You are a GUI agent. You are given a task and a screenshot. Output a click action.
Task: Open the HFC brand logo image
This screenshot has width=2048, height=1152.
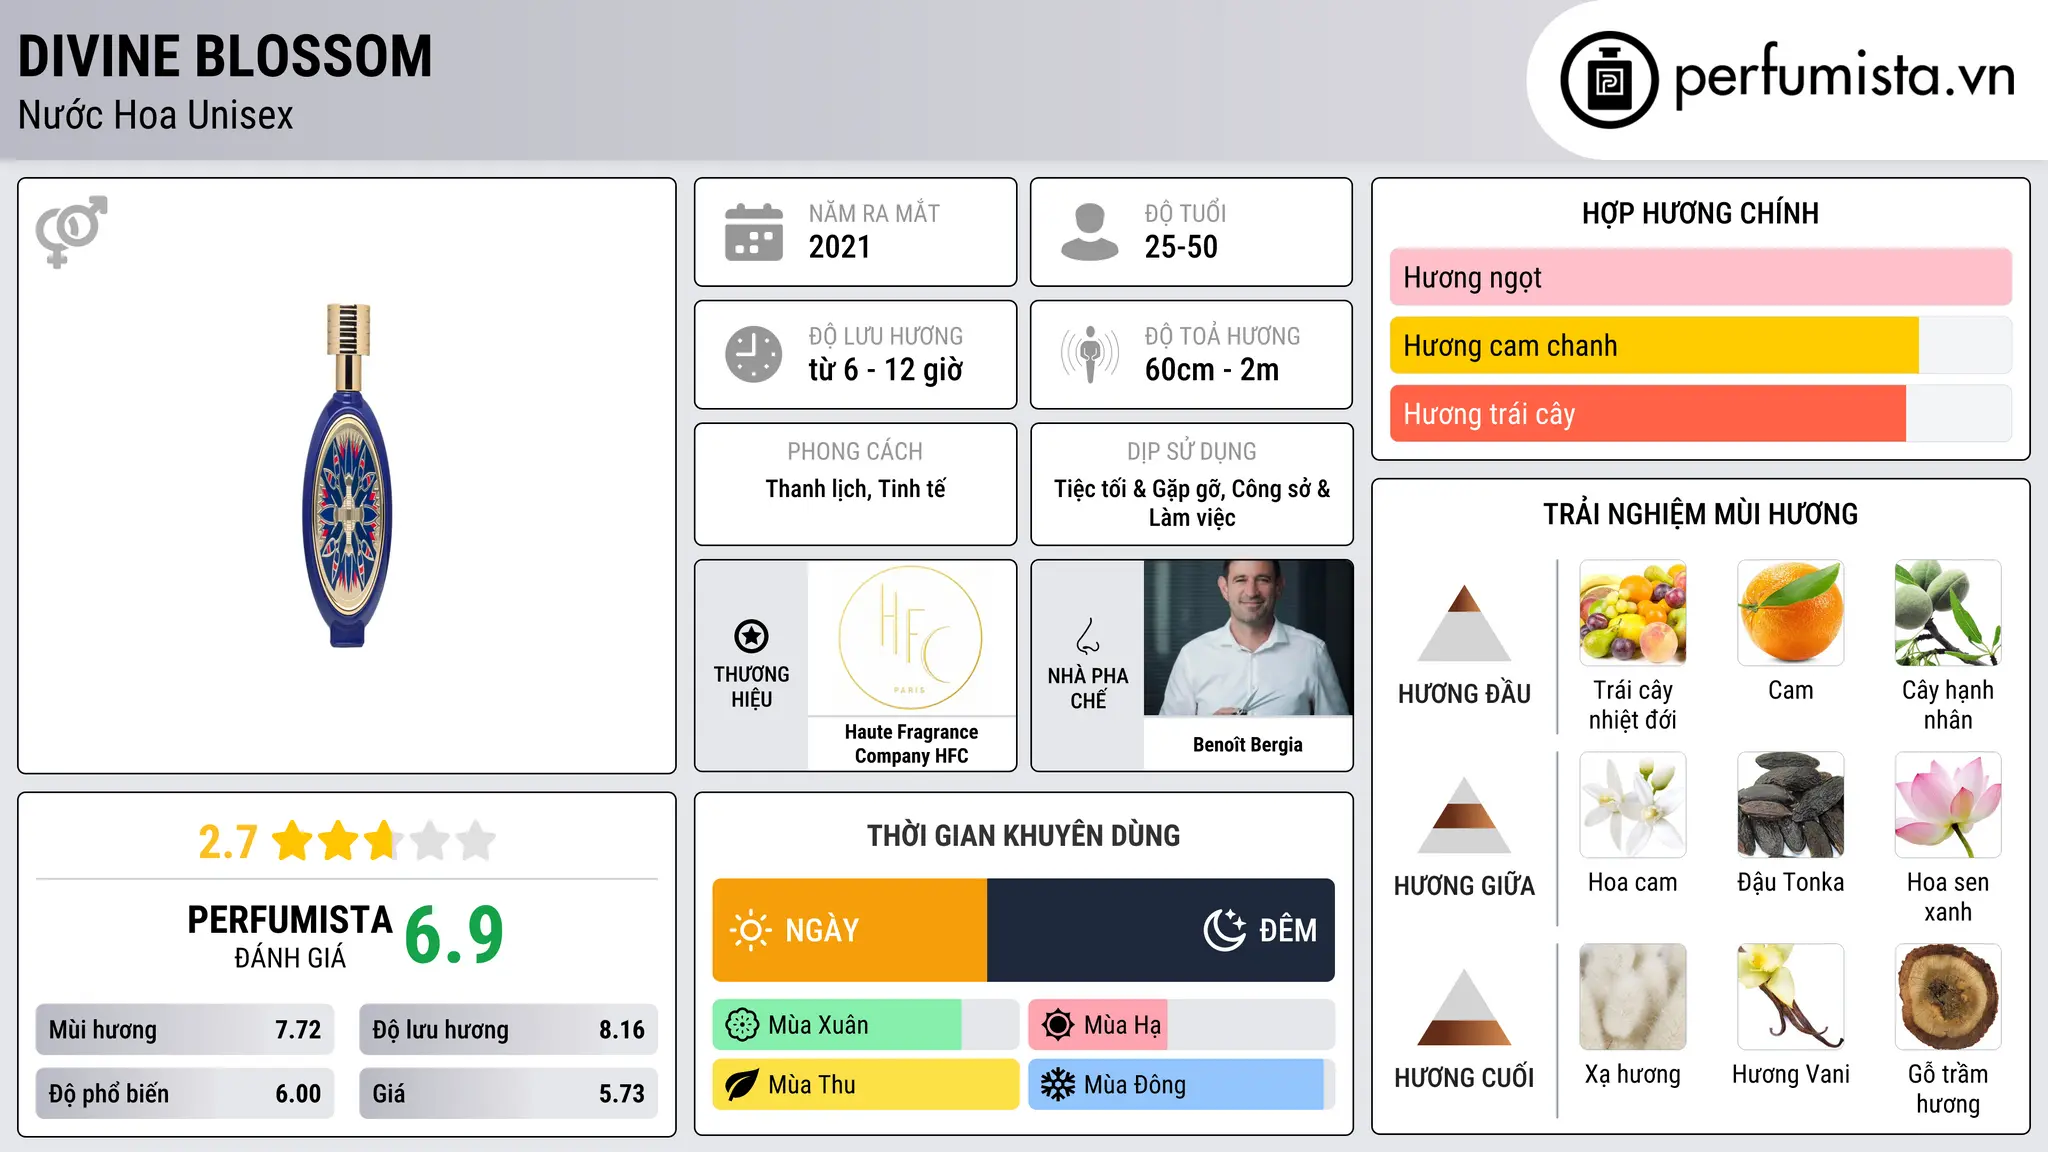point(911,638)
